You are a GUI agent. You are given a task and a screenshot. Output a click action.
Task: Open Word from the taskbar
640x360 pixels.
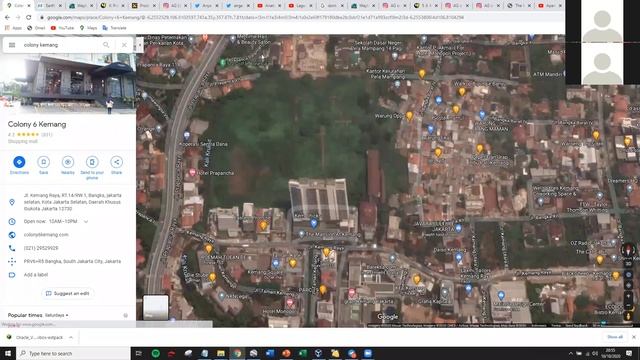[x=270, y=353]
